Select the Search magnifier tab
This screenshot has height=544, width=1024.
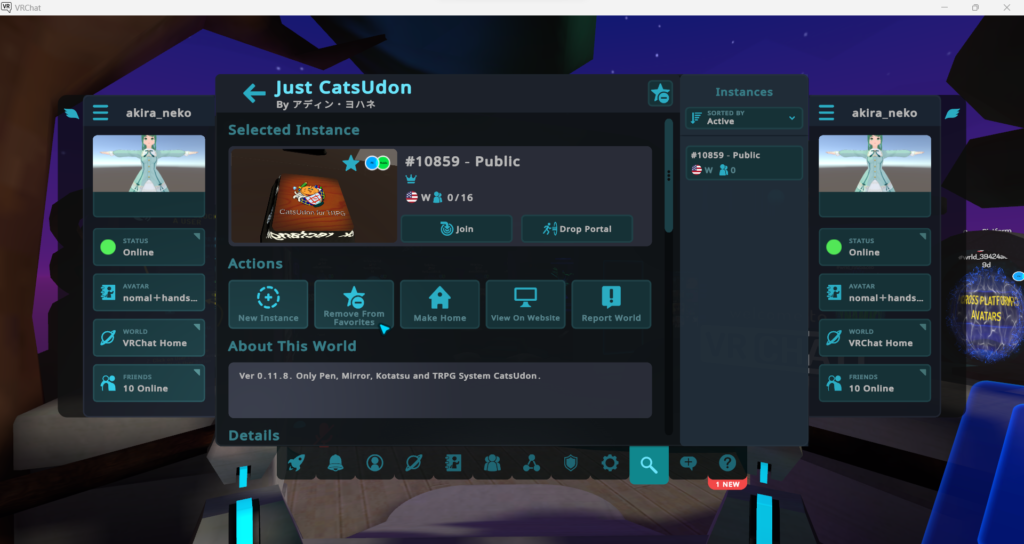(x=649, y=464)
